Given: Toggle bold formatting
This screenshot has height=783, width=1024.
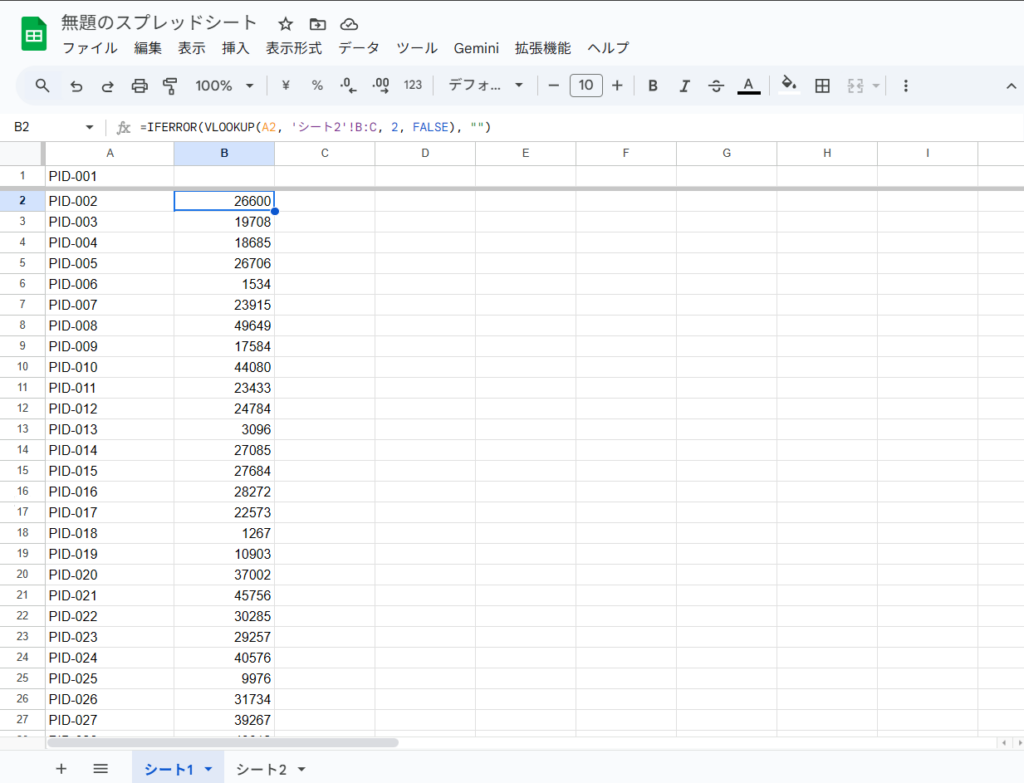Looking at the screenshot, I should pyautogui.click(x=653, y=86).
